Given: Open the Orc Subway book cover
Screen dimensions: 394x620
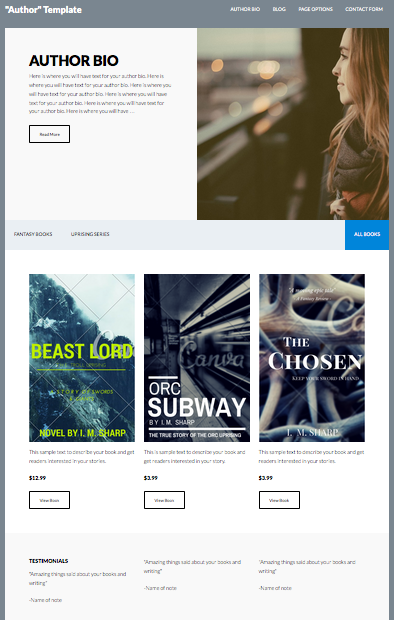Looking at the screenshot, I should [x=197, y=358].
